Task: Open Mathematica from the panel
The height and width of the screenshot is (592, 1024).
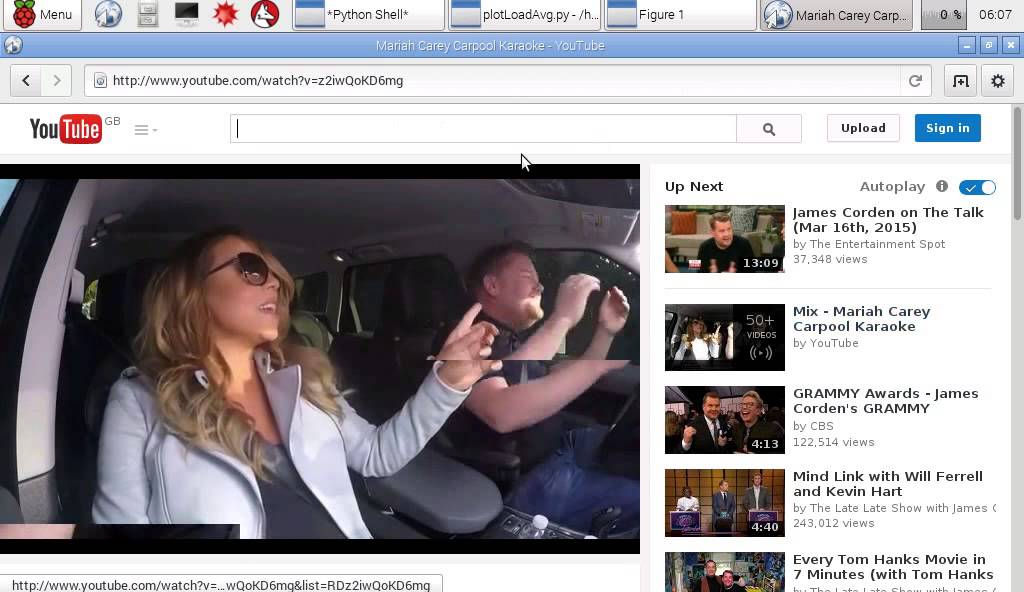Action: pyautogui.click(x=225, y=14)
